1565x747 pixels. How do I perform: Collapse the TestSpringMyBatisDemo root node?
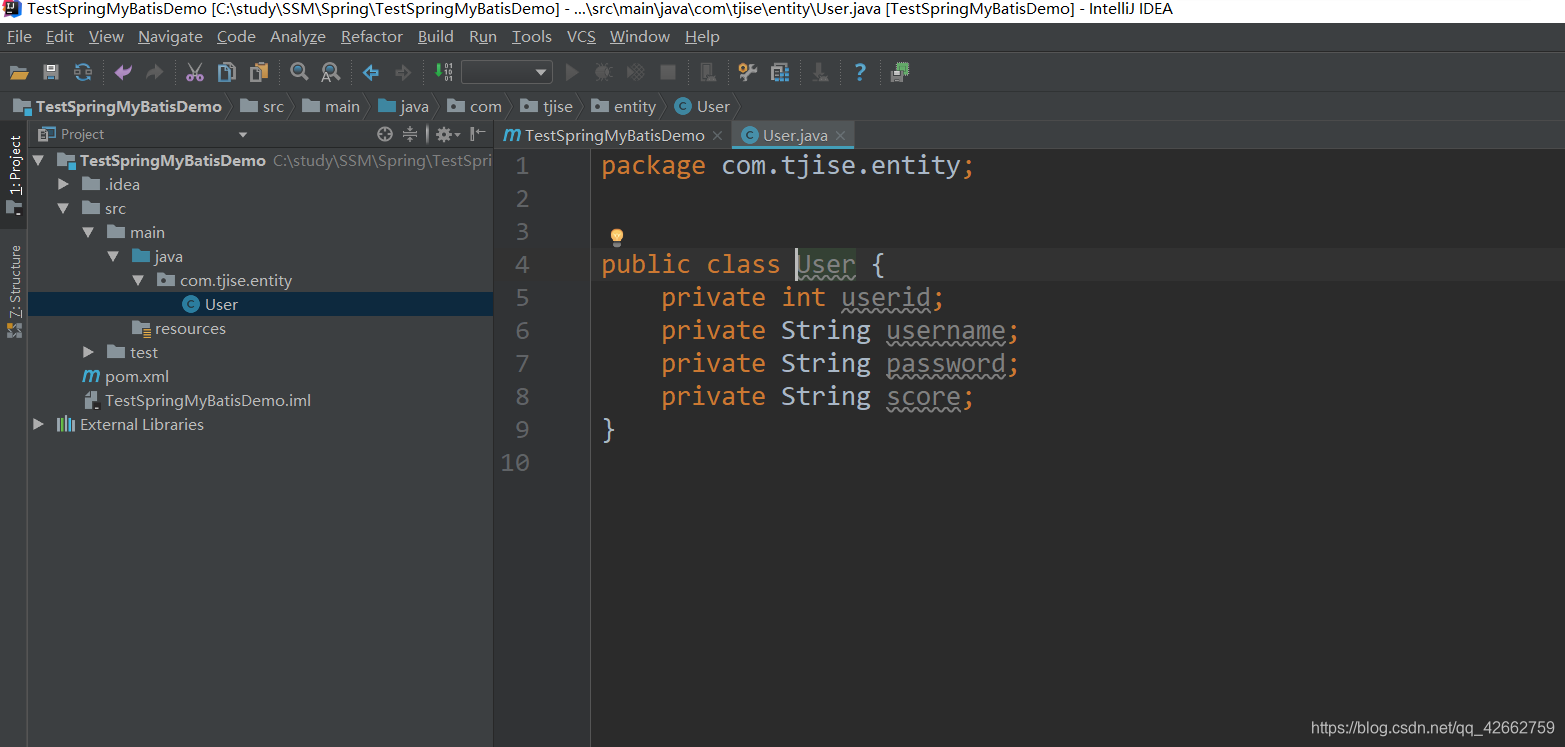[x=38, y=160]
